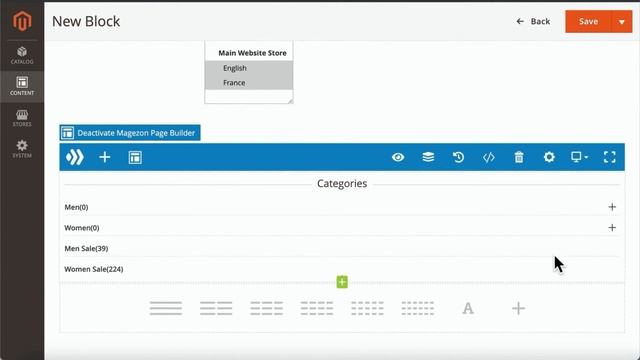
Task: Go back using the Back link
Action: coord(533,21)
